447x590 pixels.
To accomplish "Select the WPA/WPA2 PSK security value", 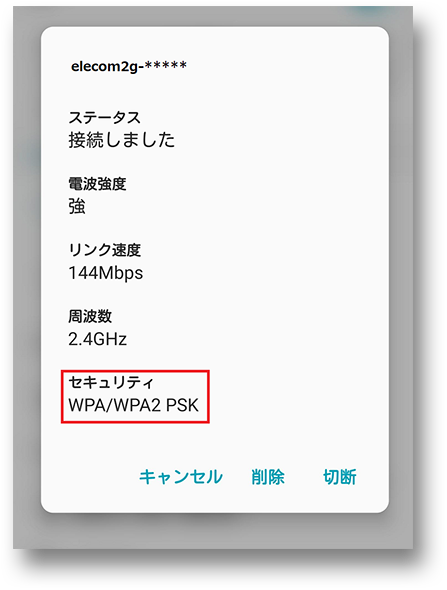I will pos(134,405).
